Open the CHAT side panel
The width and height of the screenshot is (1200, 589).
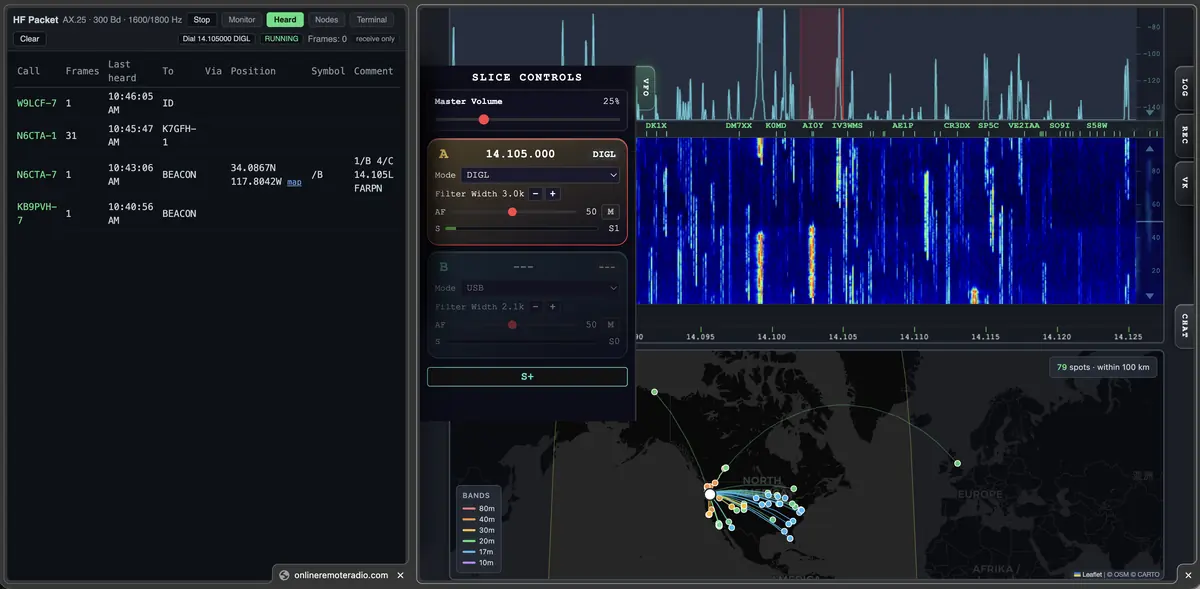click(1185, 326)
